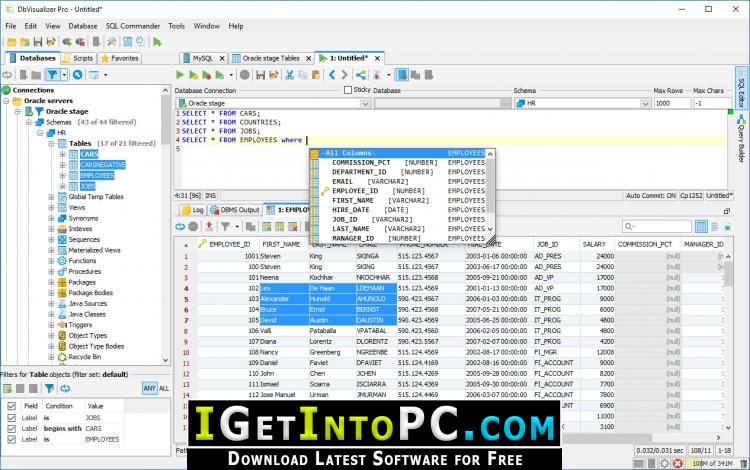Click the cut scissors icon
Image resolution: width=750 pixels, height=470 pixels.
289,75
